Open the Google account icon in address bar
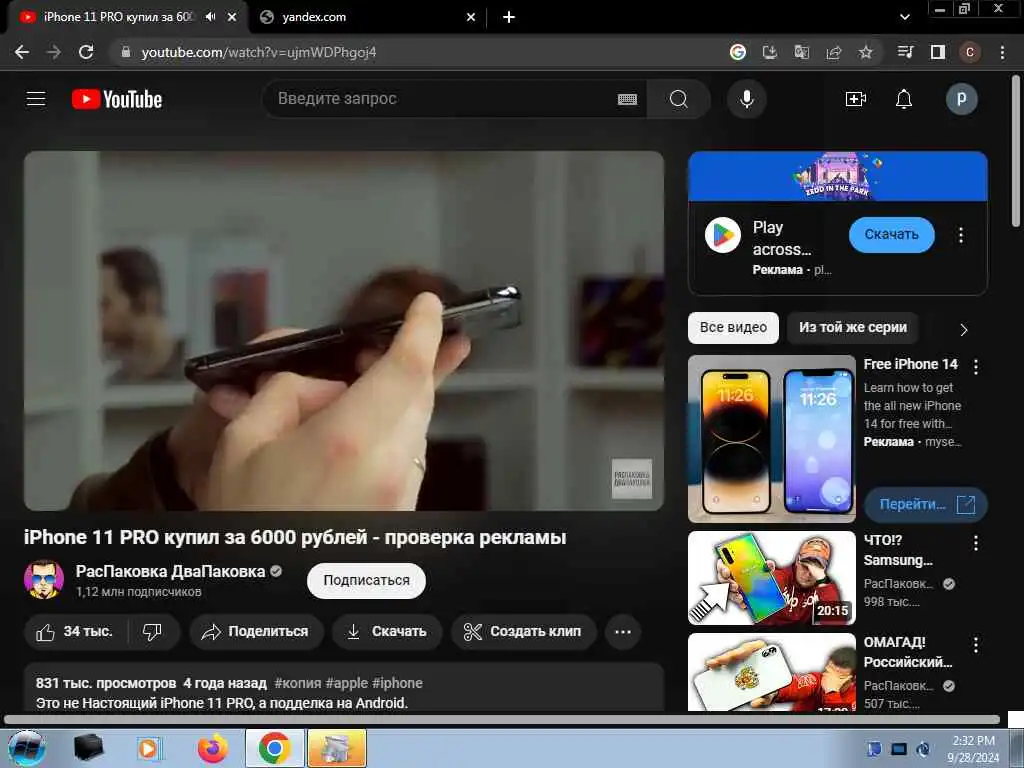The width and height of the screenshot is (1024, 768). click(738, 52)
